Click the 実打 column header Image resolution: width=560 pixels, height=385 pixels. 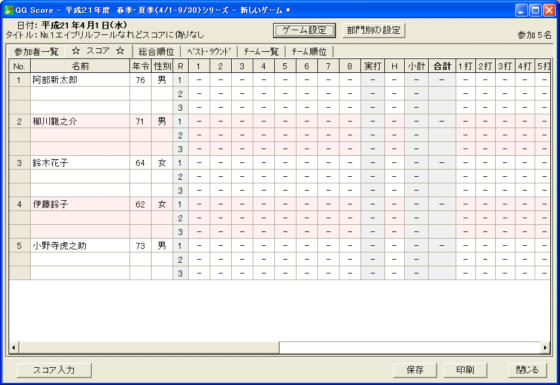click(x=372, y=66)
